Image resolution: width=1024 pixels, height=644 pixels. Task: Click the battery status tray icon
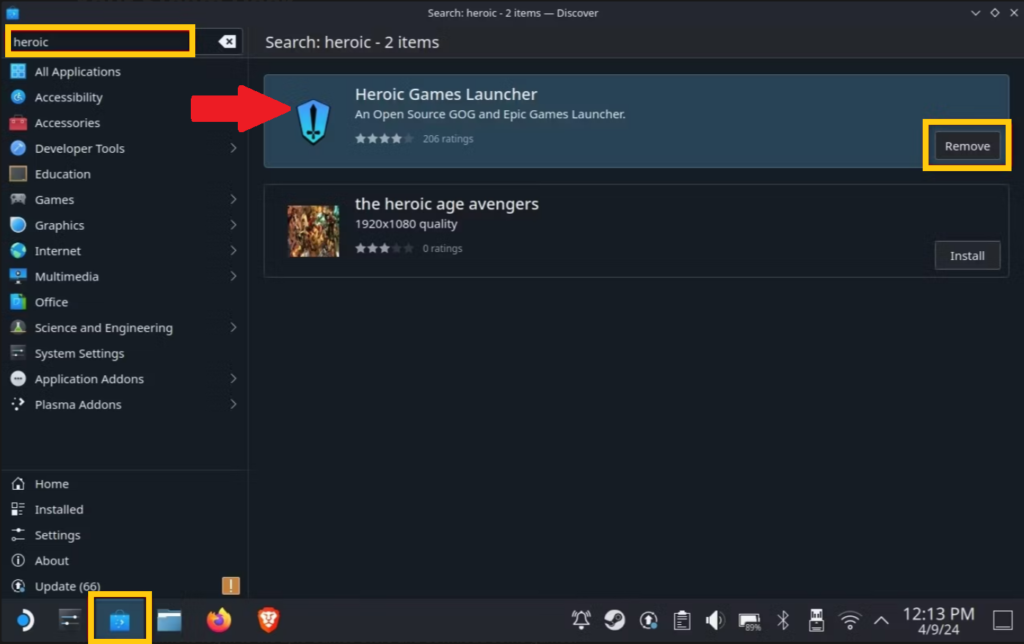point(749,620)
